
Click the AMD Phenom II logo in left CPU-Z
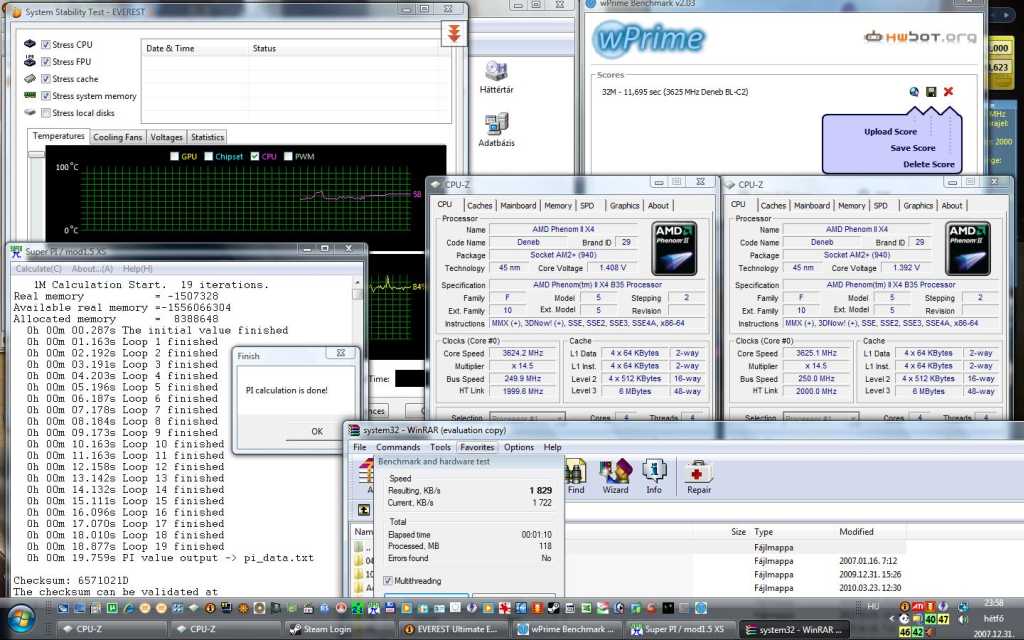coord(674,248)
